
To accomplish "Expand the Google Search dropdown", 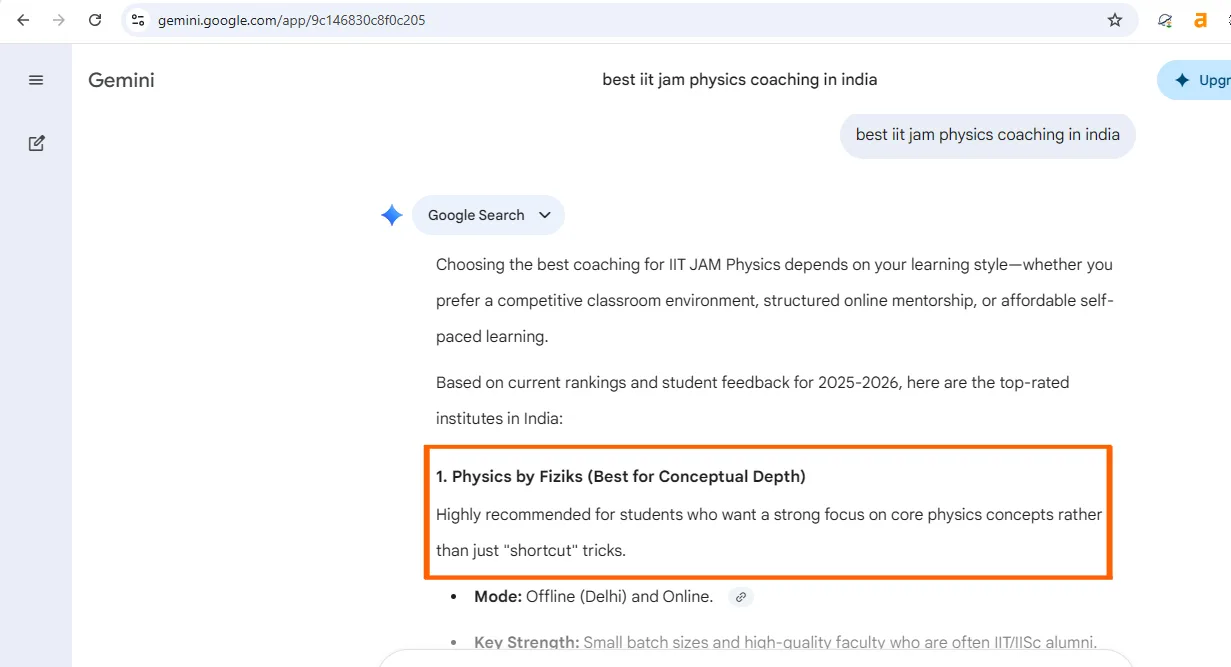I will 488,215.
